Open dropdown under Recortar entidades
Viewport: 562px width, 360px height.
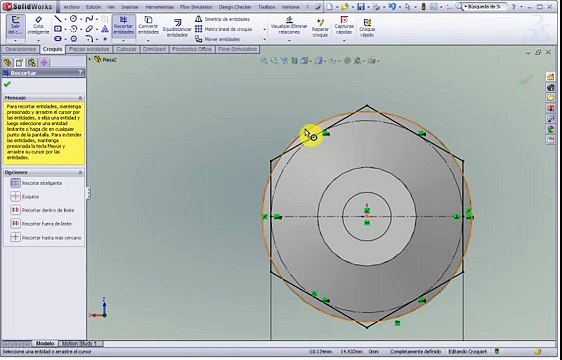[x=124, y=41]
